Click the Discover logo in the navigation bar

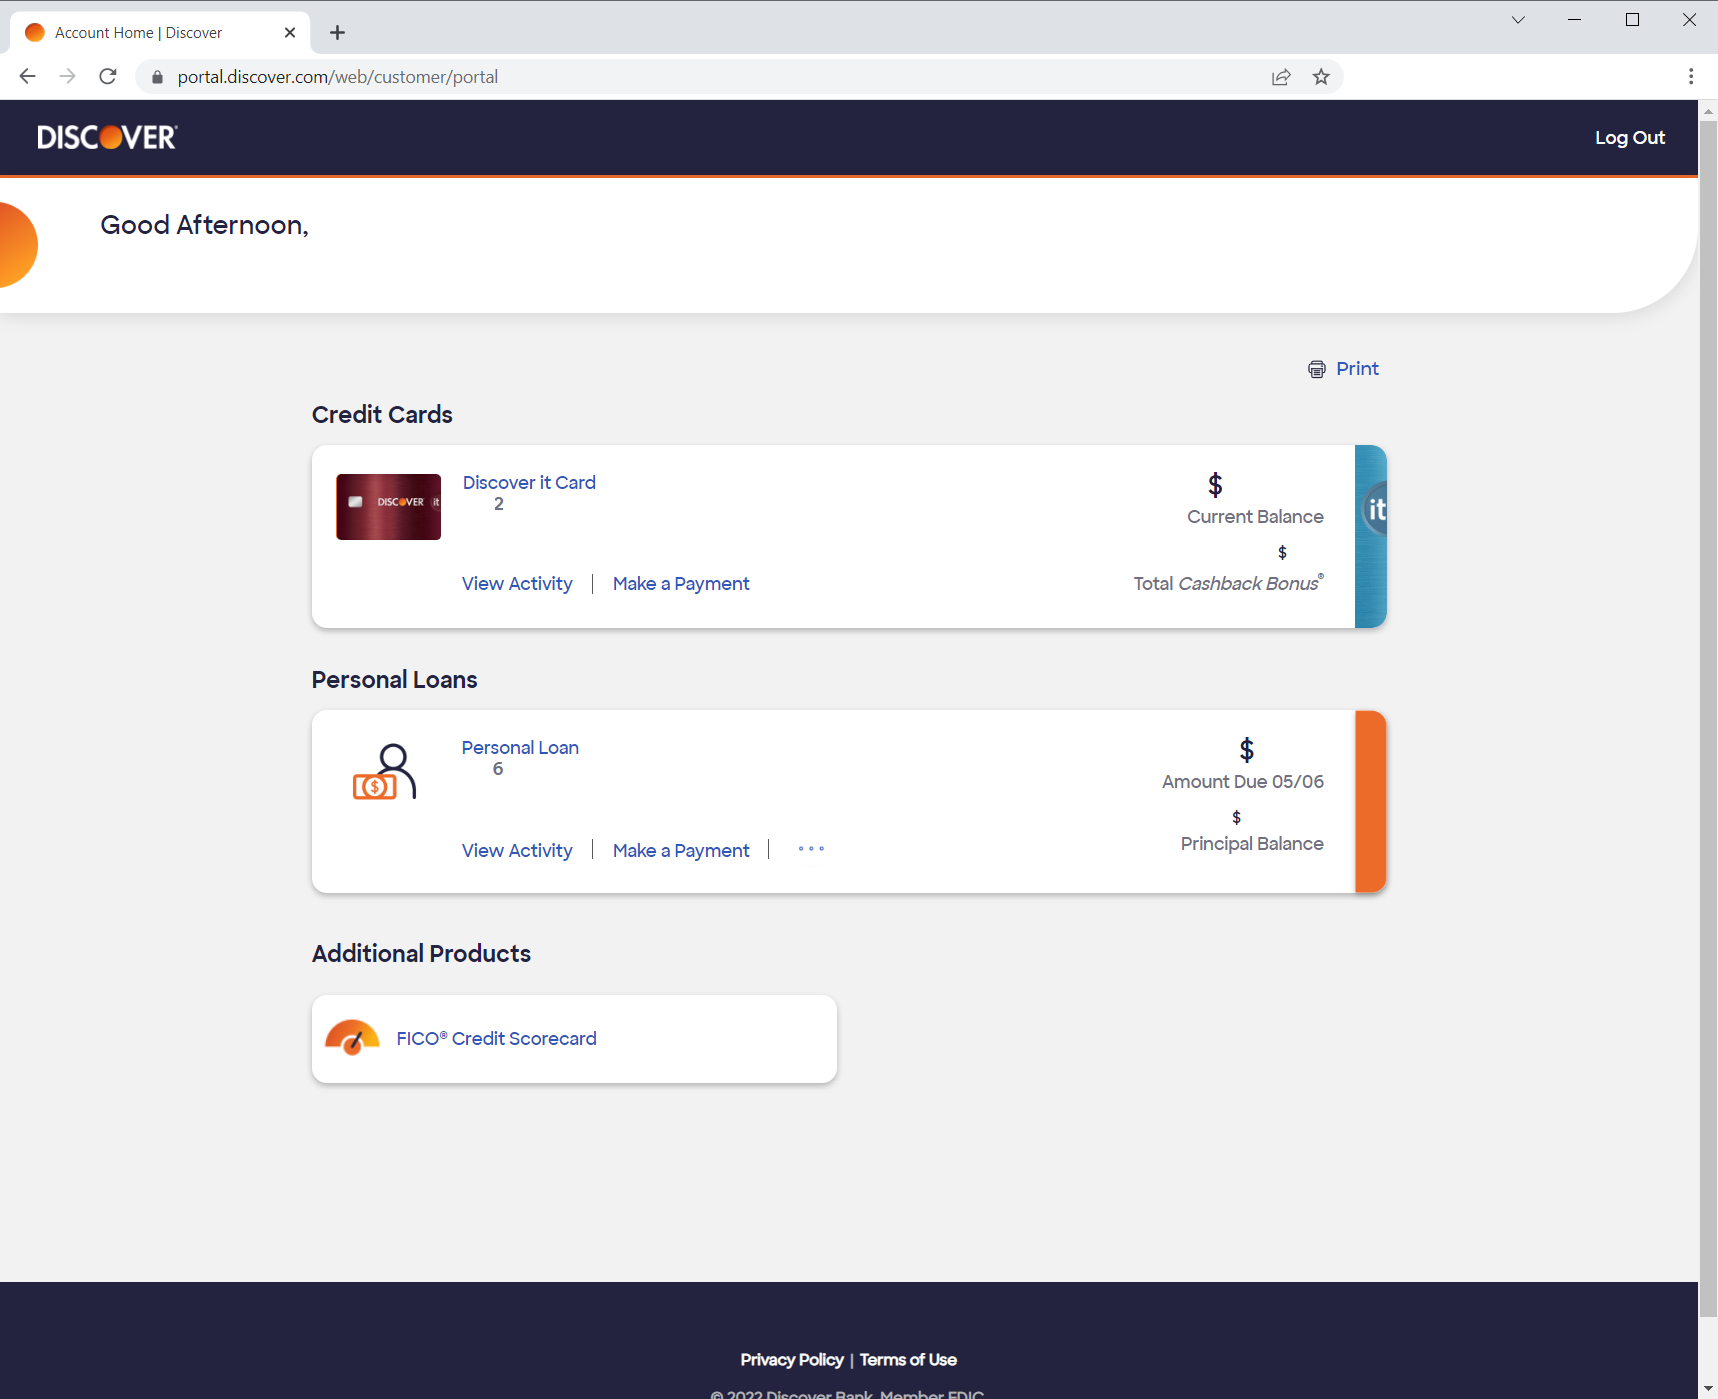click(x=106, y=137)
